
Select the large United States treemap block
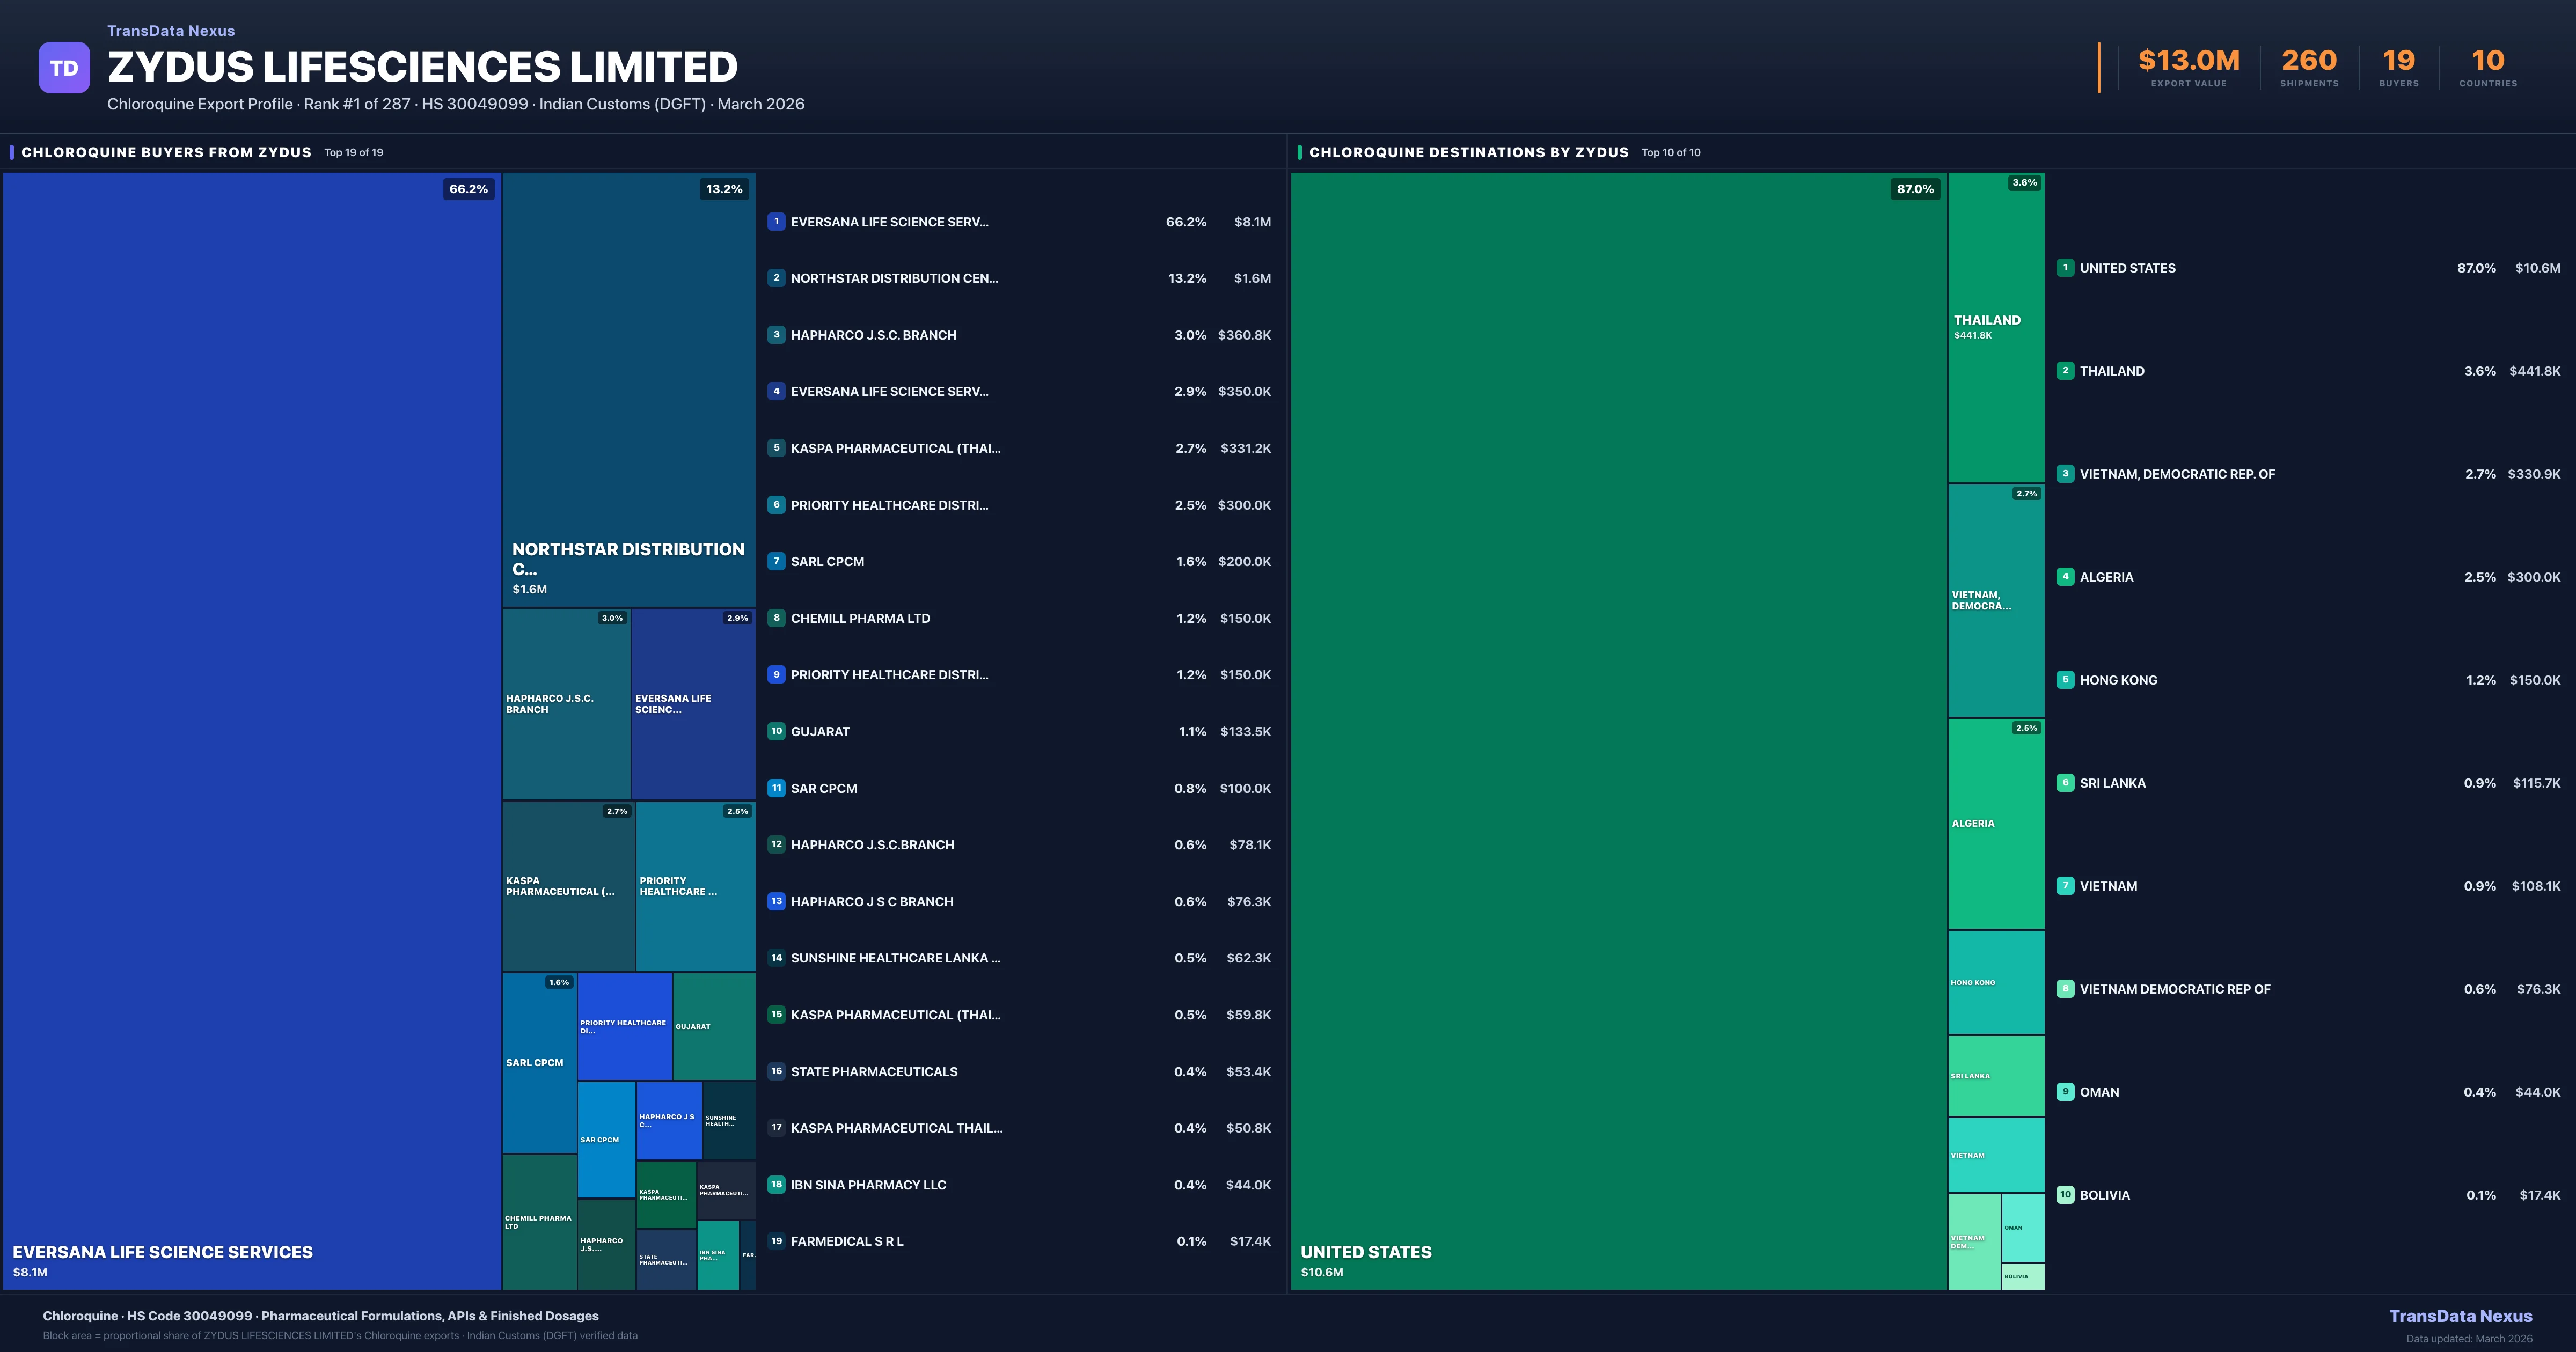point(1618,730)
